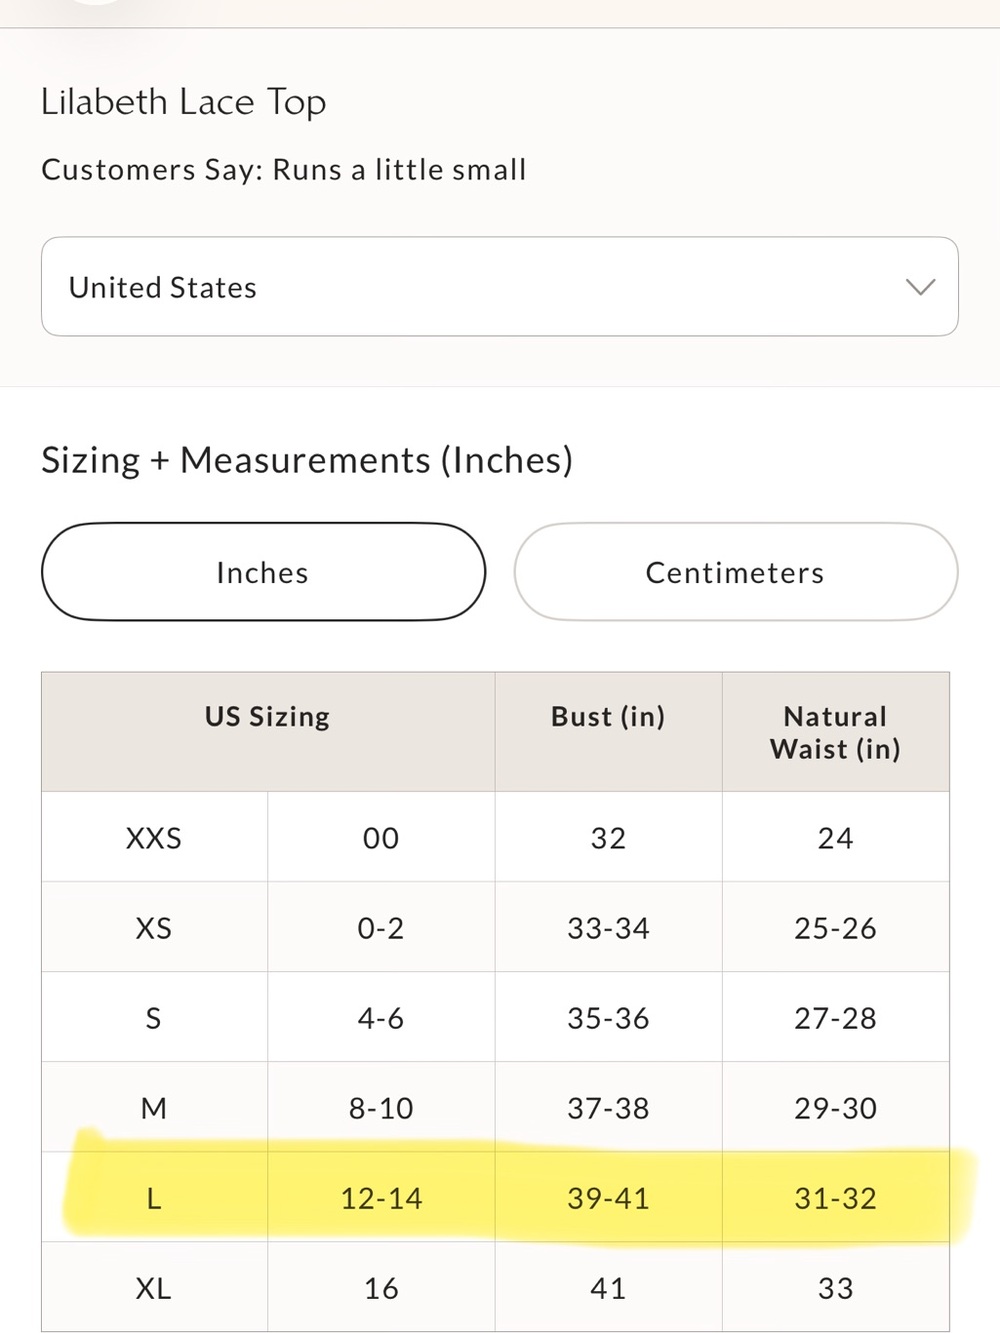Click the 31-32 waist measurement cell
The width and height of the screenshot is (1000, 1333).
click(x=835, y=1197)
